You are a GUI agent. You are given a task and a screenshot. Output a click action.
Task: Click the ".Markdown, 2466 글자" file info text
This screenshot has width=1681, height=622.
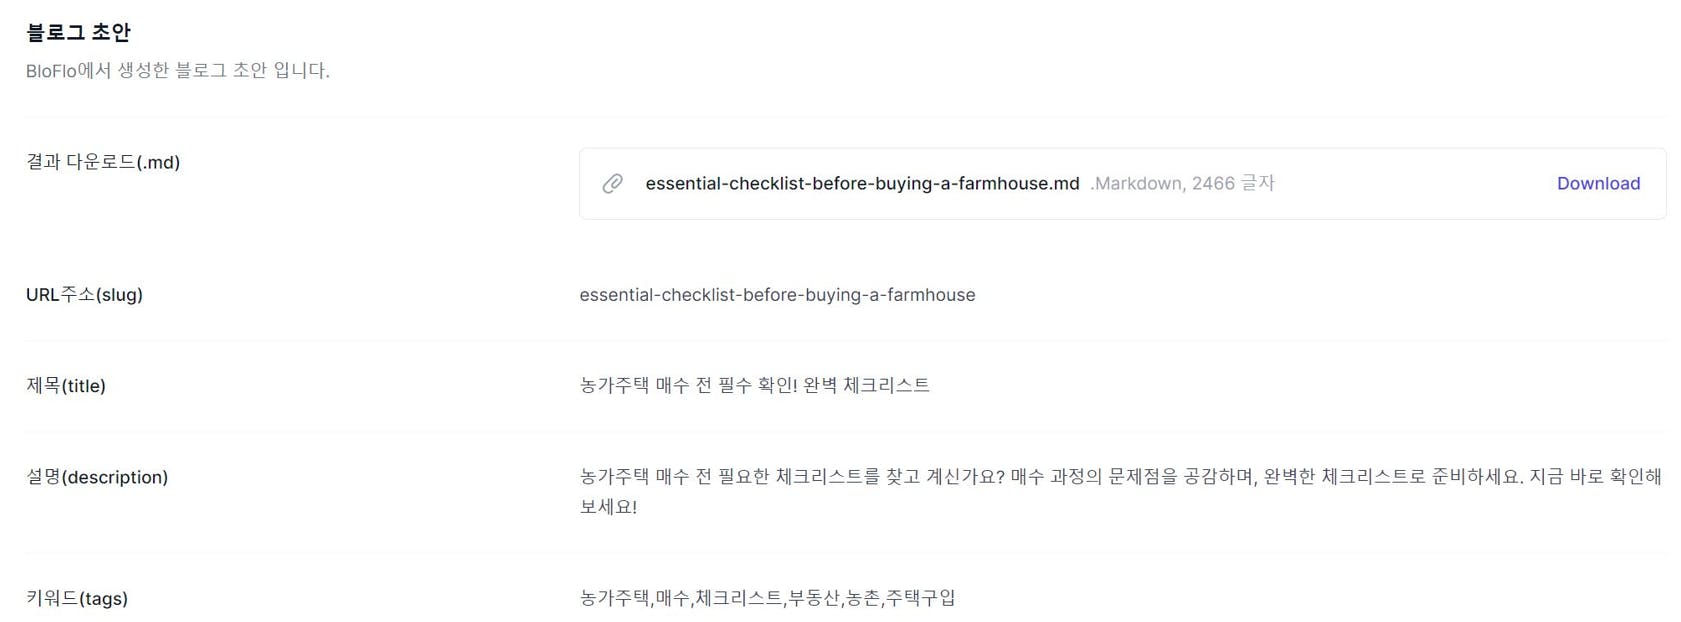pos(1182,183)
